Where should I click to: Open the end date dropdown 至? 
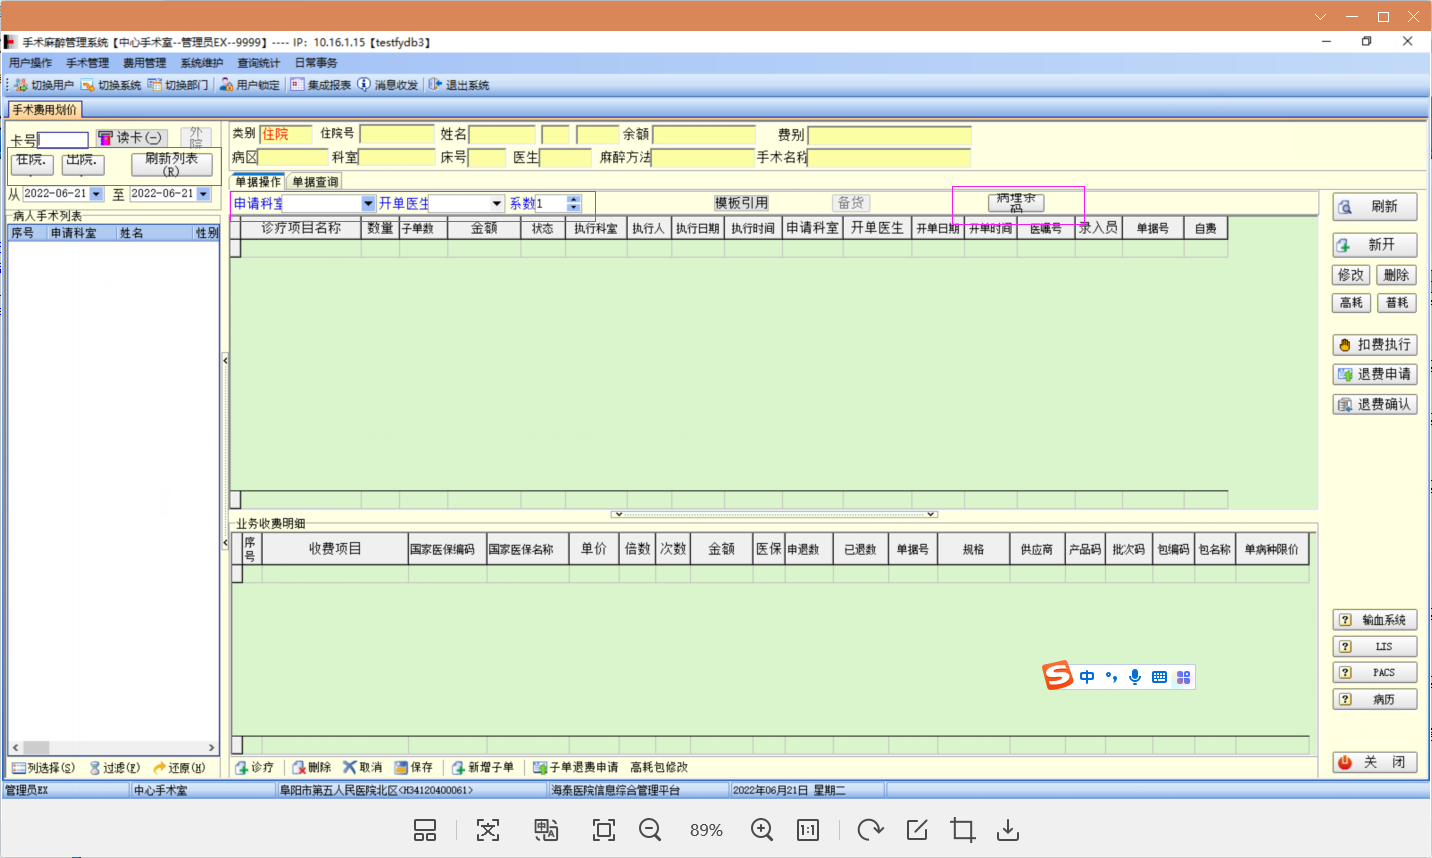[x=203, y=194]
